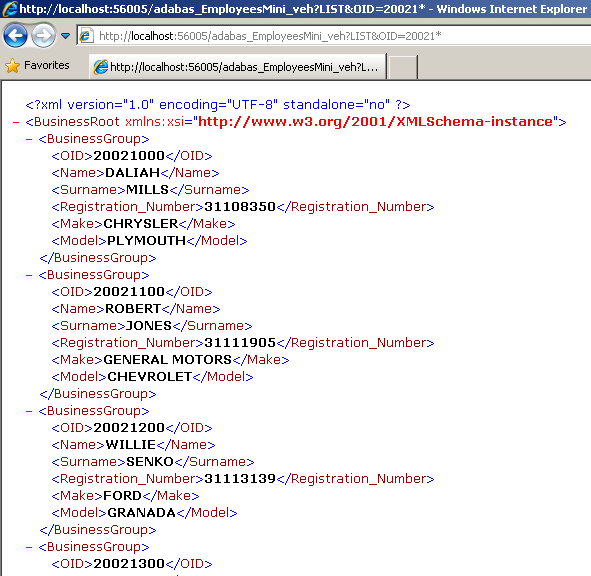Screen dimensions: 591x576
Task: Click the registration number 31108350
Action: 240,207
